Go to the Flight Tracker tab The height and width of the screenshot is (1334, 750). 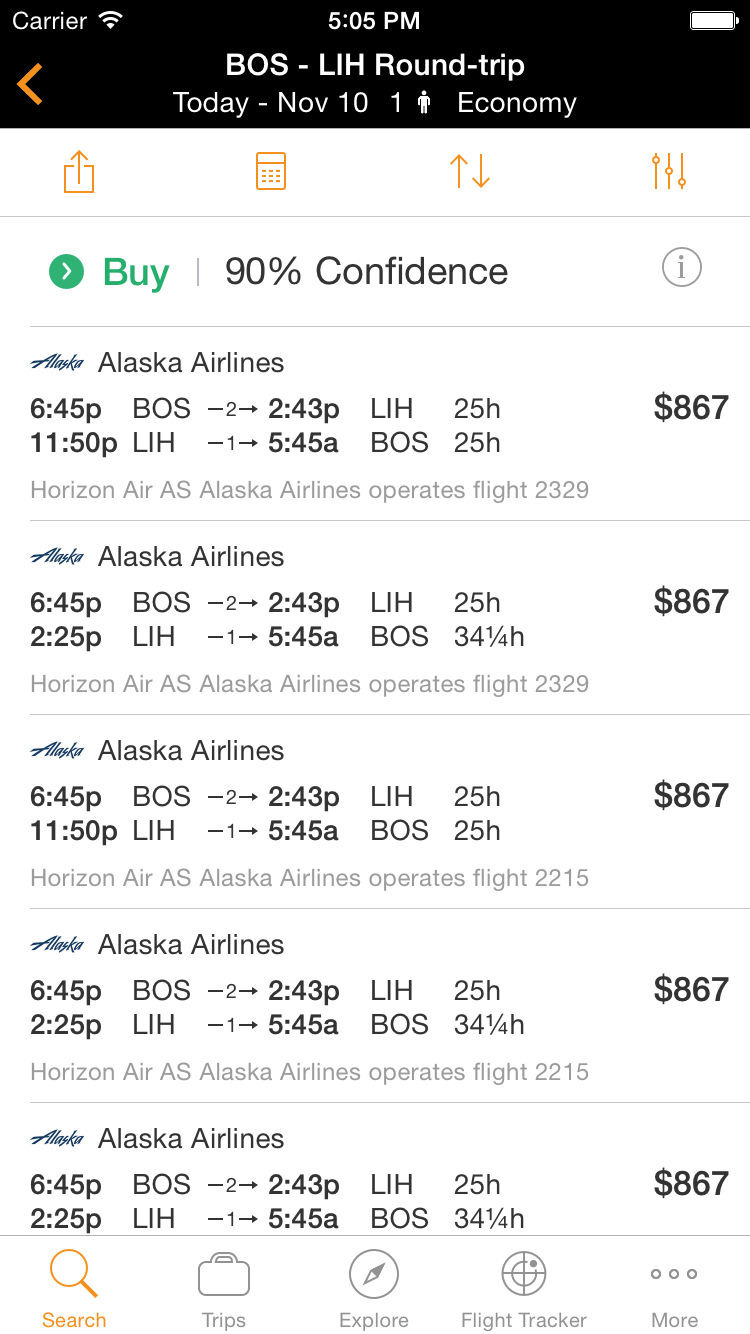point(524,1290)
